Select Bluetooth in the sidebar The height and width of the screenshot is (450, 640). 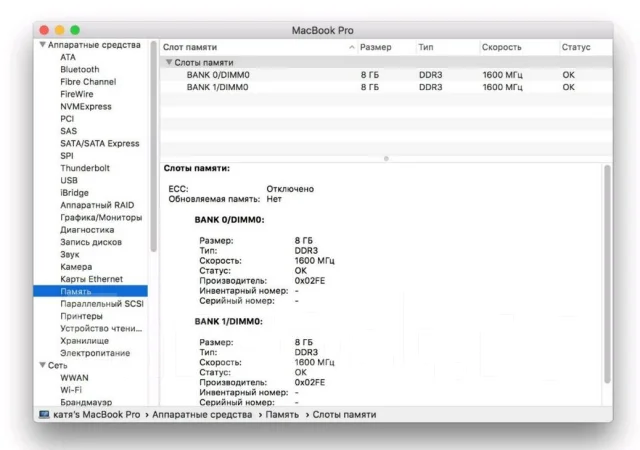(x=80, y=69)
